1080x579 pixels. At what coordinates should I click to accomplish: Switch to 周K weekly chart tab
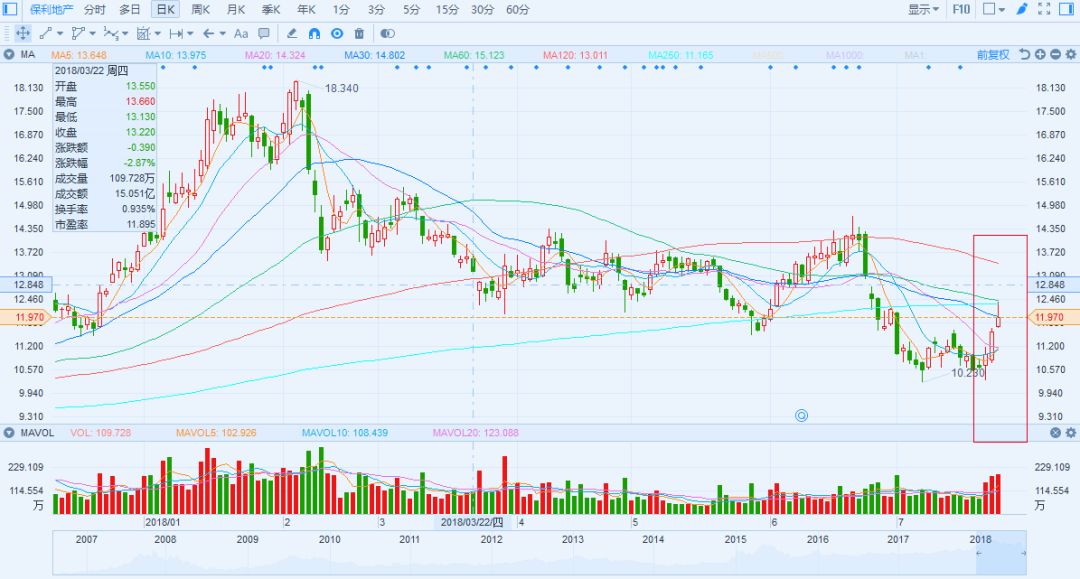(200, 10)
